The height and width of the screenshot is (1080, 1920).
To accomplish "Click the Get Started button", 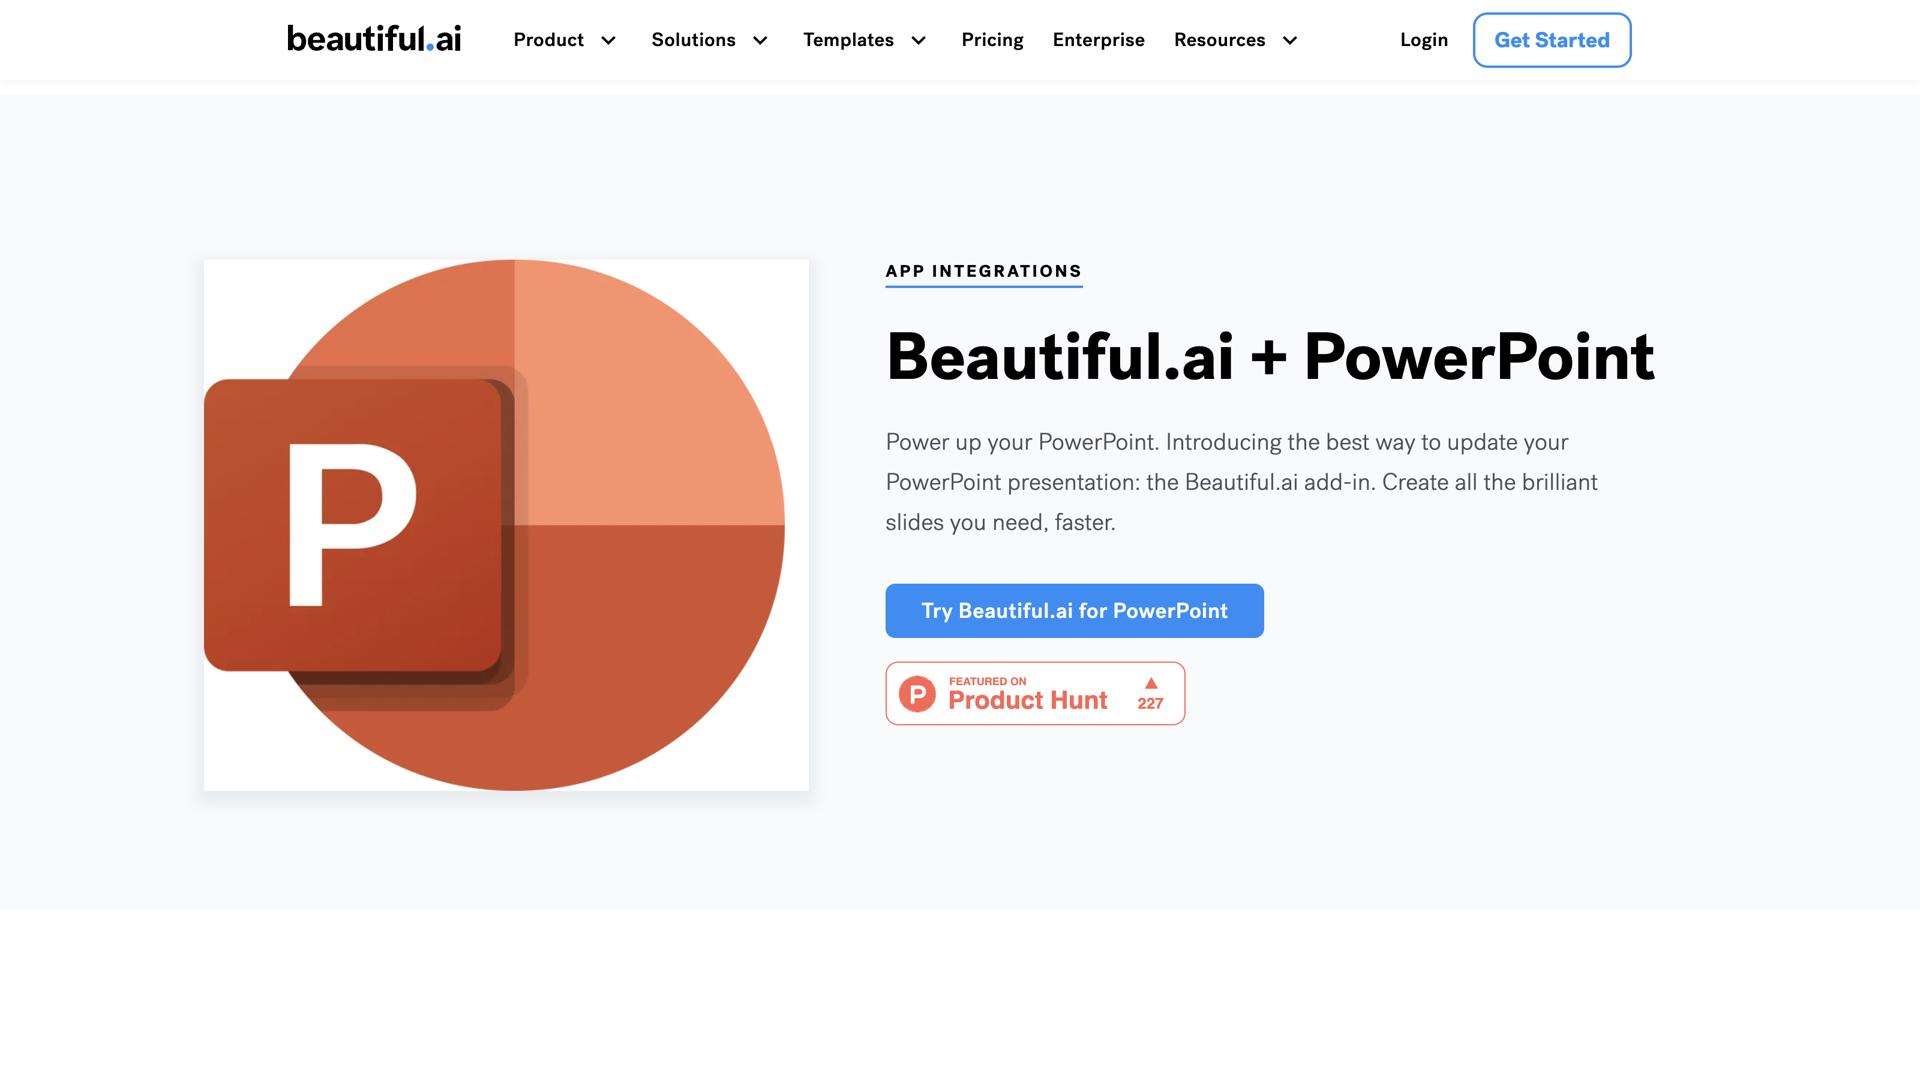I will tap(1551, 40).
